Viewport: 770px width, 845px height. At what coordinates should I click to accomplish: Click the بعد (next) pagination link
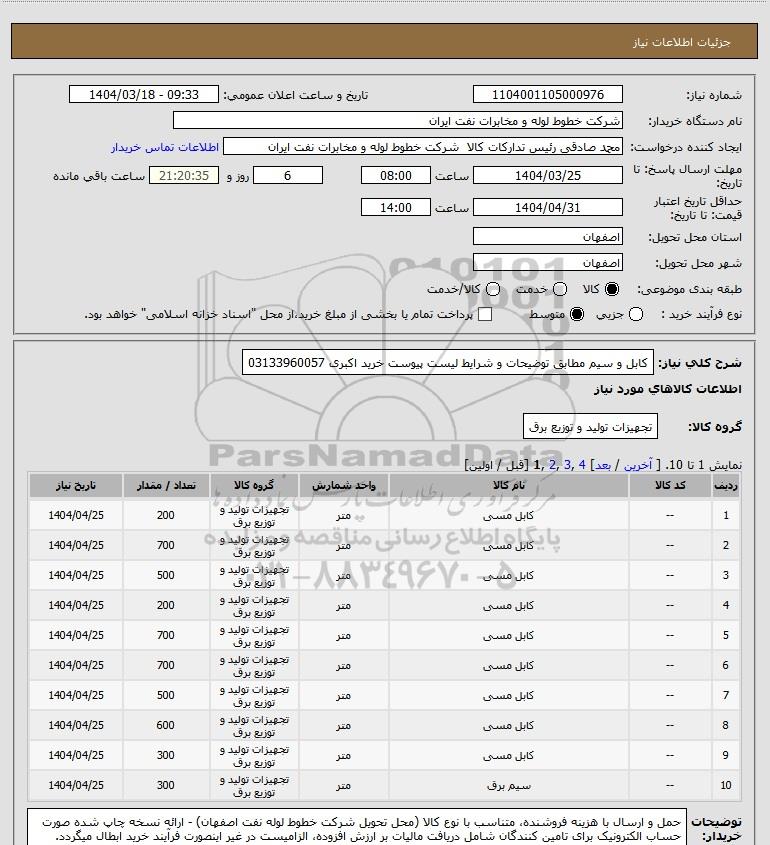602,465
